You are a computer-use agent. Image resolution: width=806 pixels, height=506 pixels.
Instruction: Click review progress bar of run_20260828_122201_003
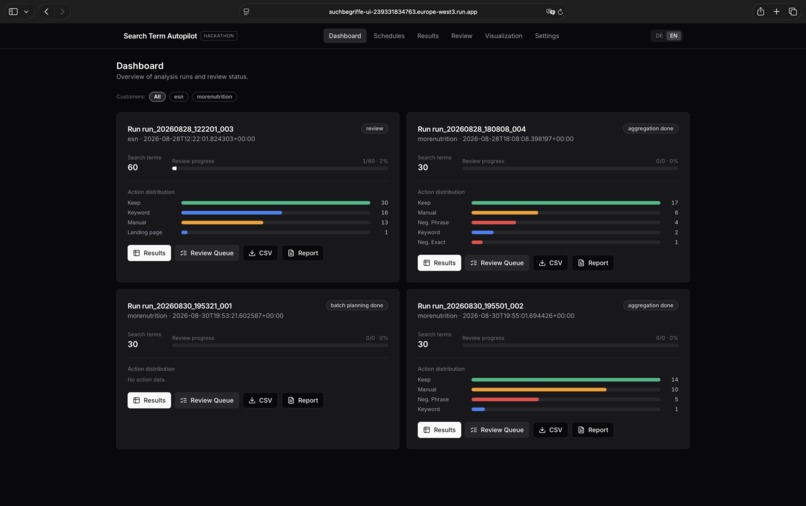tap(280, 168)
